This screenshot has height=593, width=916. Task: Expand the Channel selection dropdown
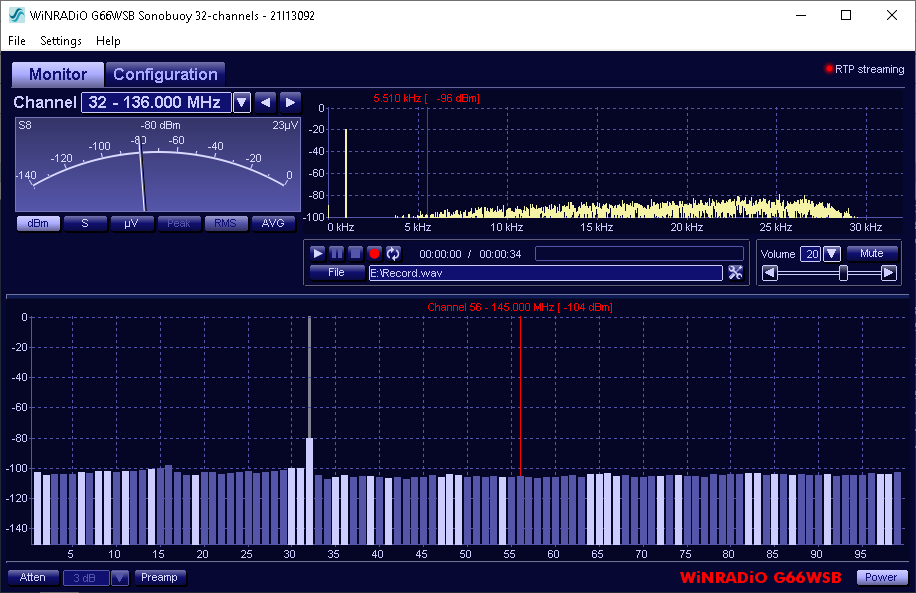click(x=241, y=102)
